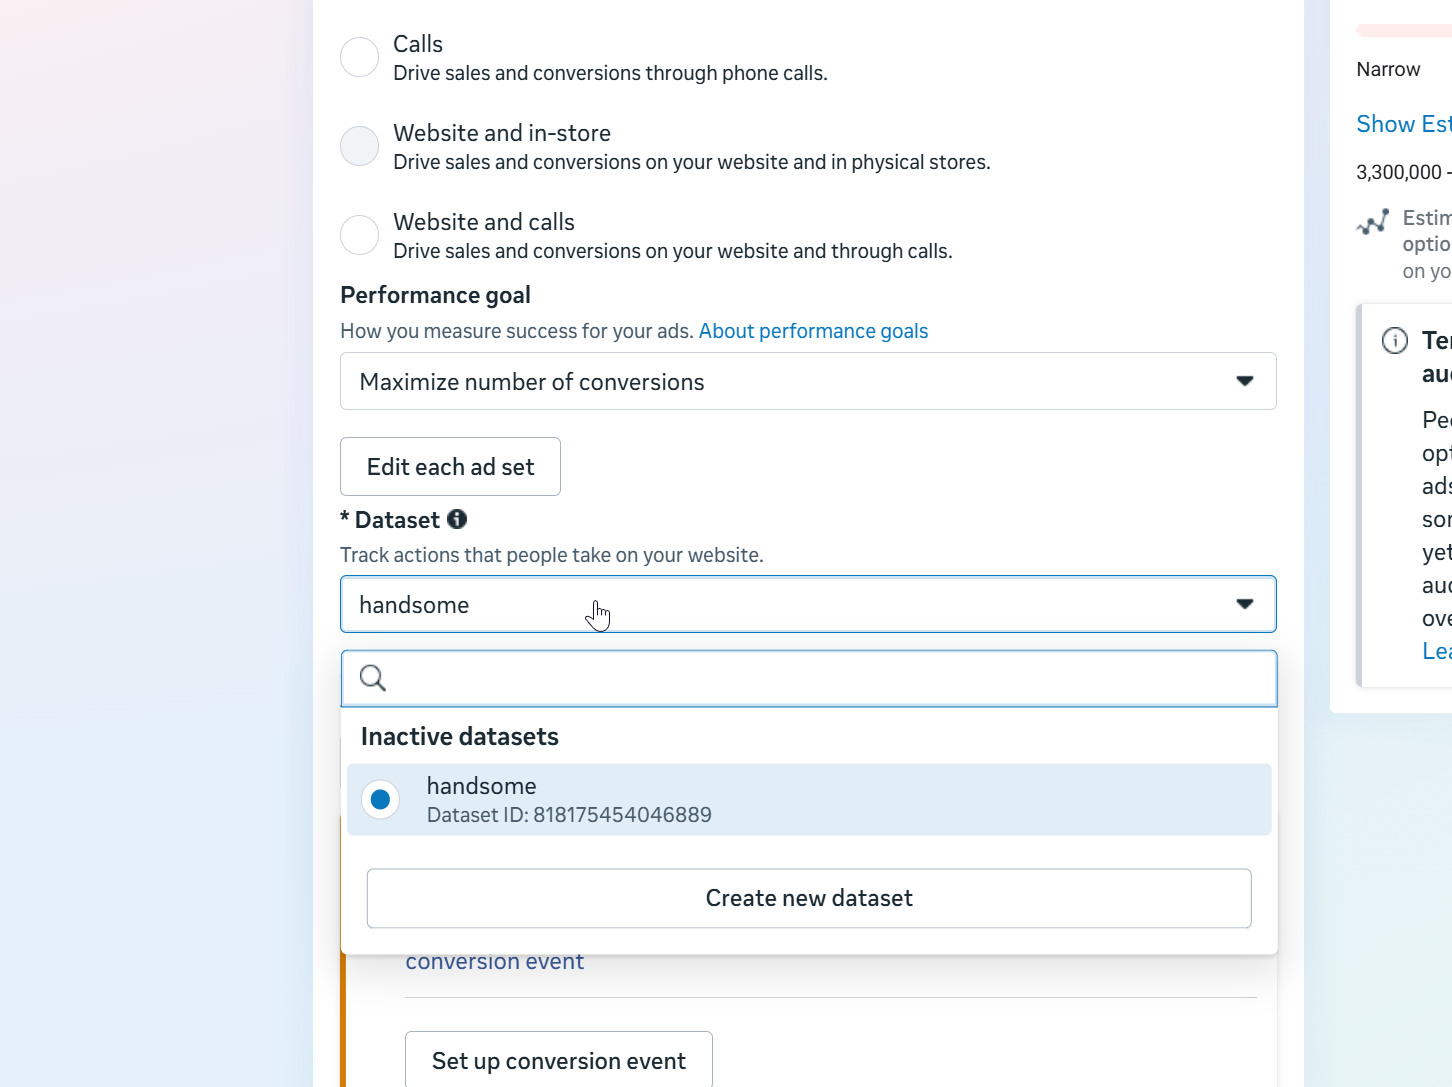The width and height of the screenshot is (1452, 1087).
Task: Click the Dataset info icon
Action: tap(457, 519)
